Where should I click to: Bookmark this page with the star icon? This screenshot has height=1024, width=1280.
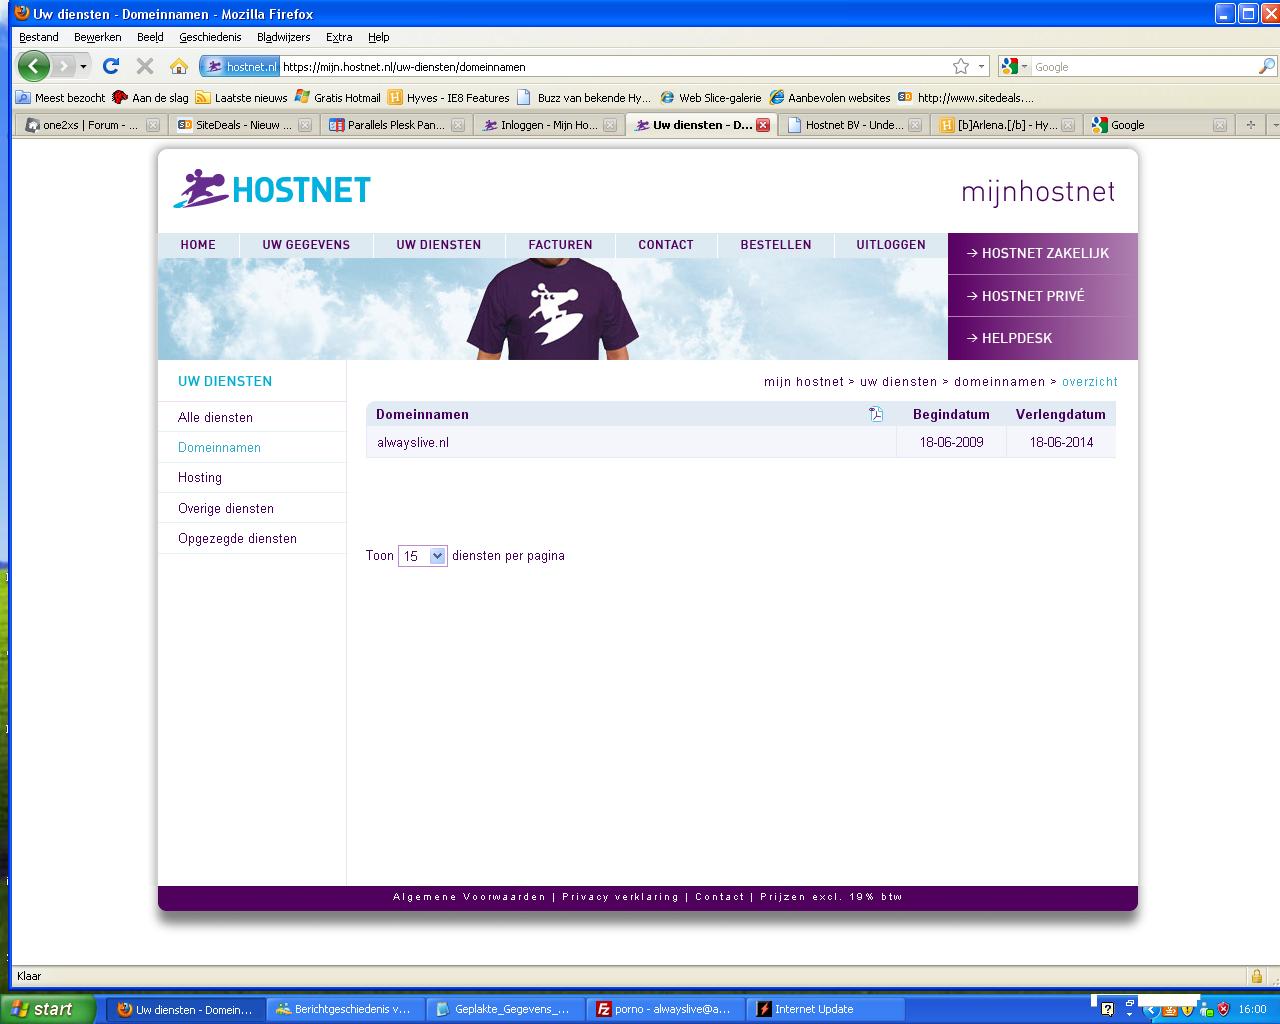(x=961, y=67)
